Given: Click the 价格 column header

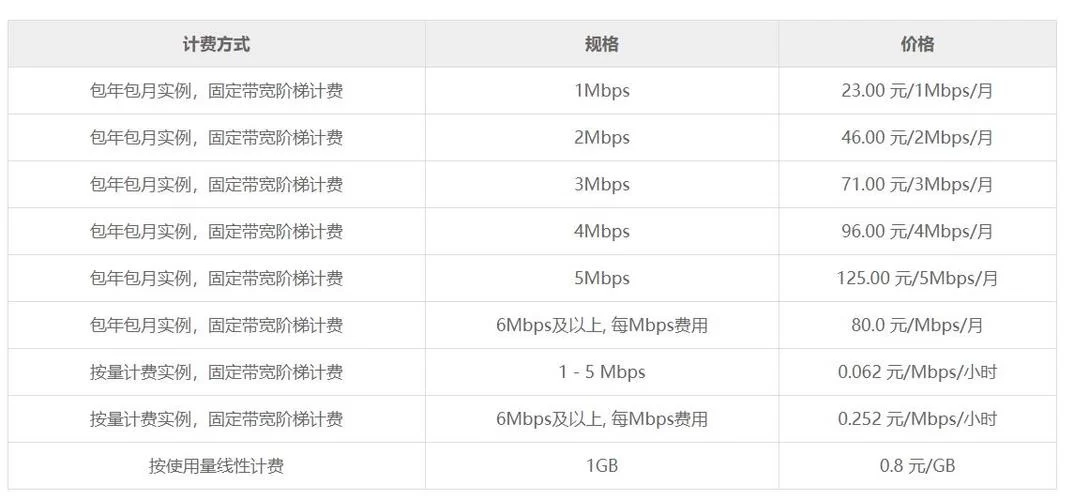Looking at the screenshot, I should point(917,44).
